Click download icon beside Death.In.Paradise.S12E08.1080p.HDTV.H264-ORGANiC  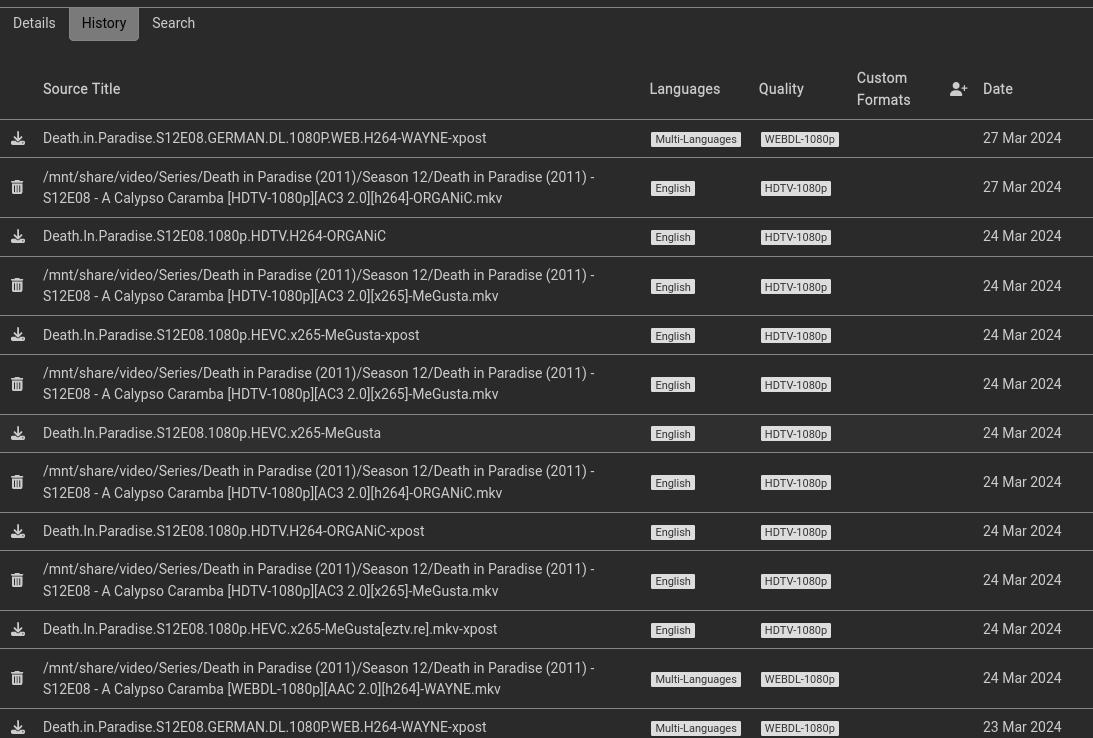pos(18,237)
